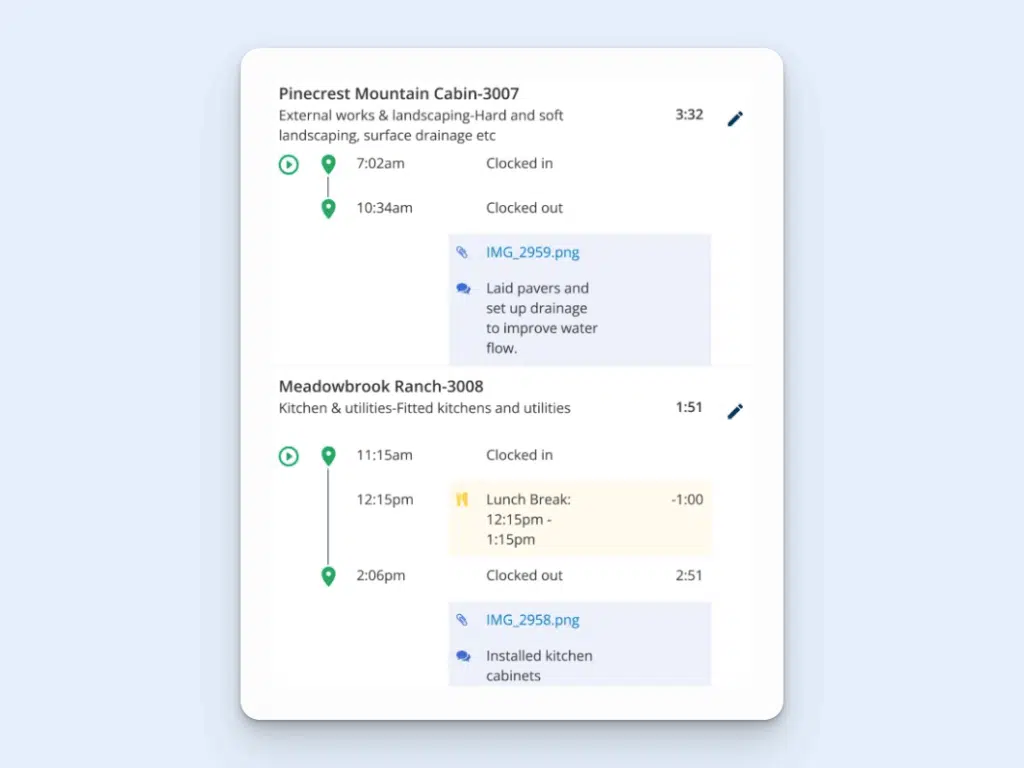1024x768 pixels.
Task: Click the 3:32 total time for Pinecrest
Action: coord(688,114)
